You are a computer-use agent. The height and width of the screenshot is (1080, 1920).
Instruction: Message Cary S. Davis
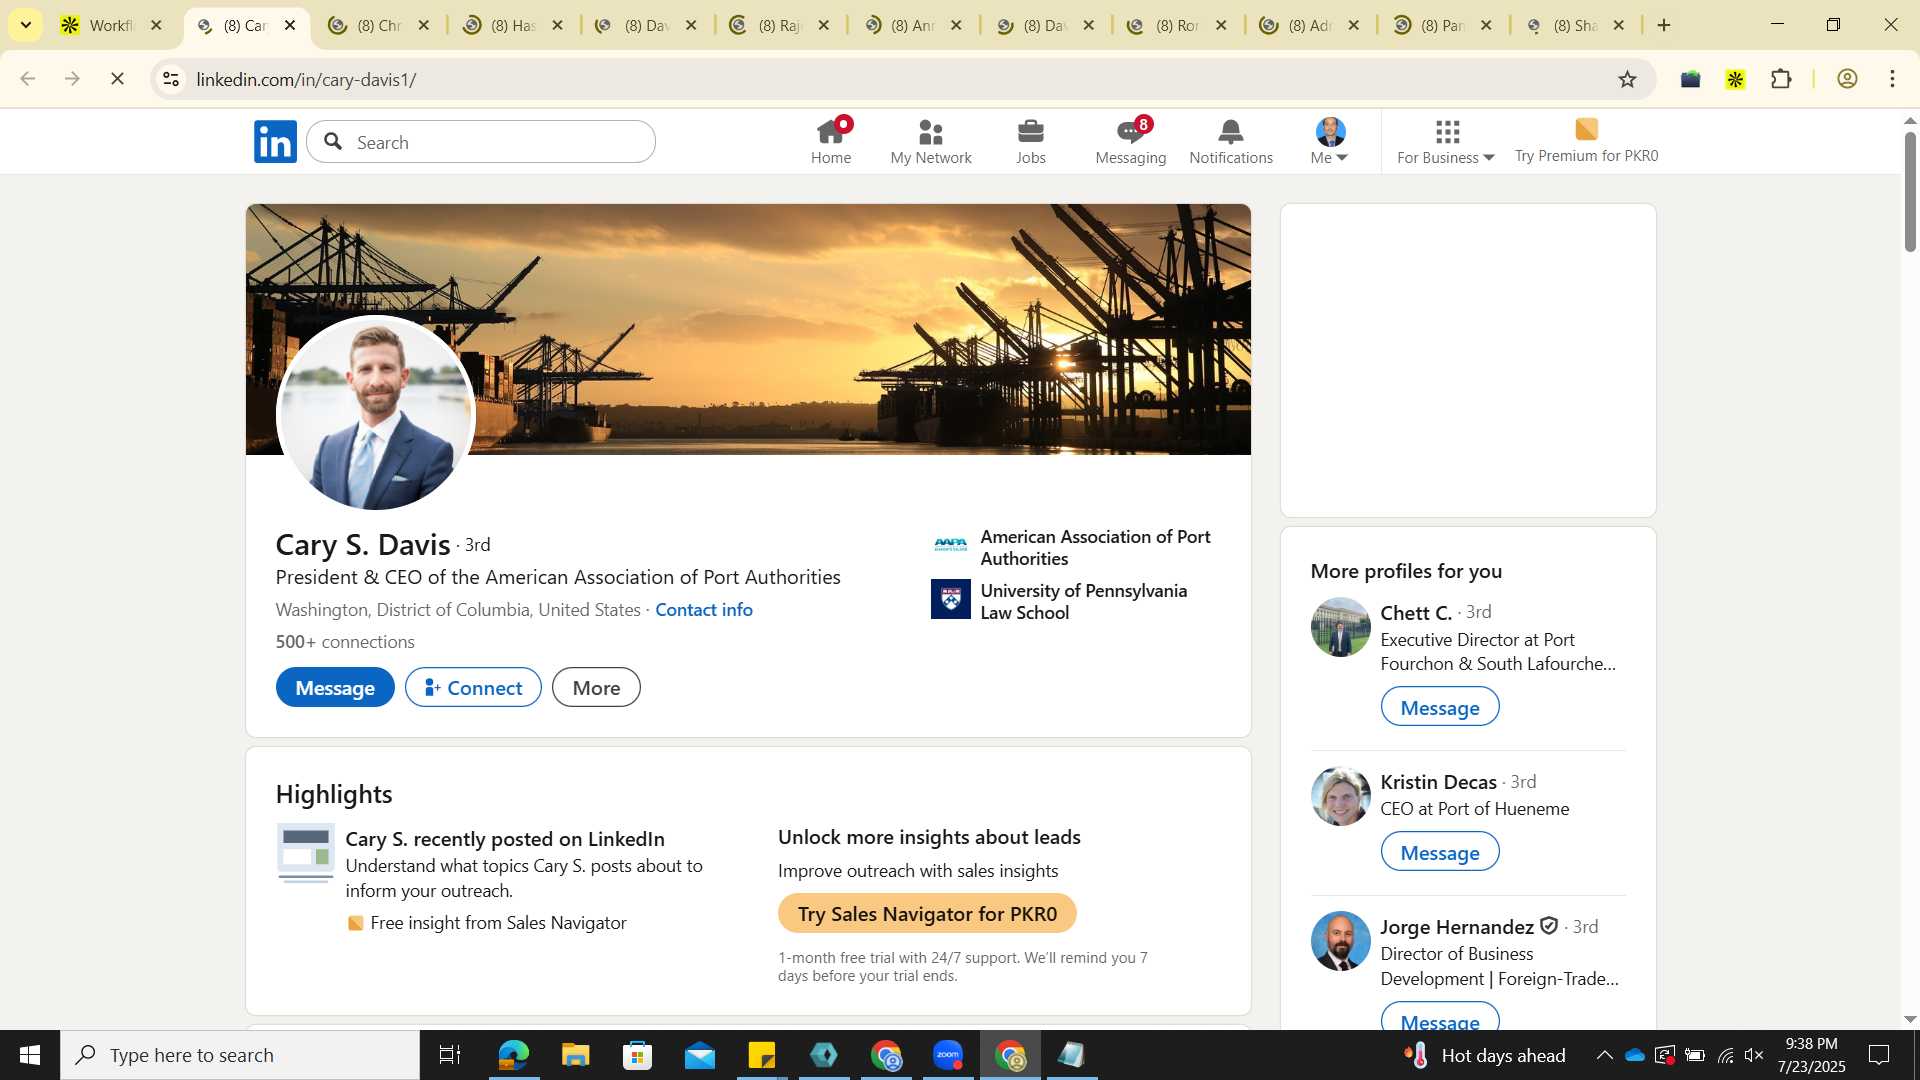coord(335,687)
